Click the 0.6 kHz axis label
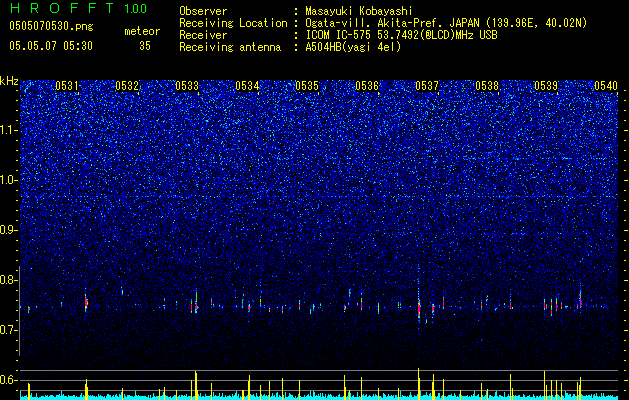Screen dimensions: 629x400 click(x=9, y=380)
